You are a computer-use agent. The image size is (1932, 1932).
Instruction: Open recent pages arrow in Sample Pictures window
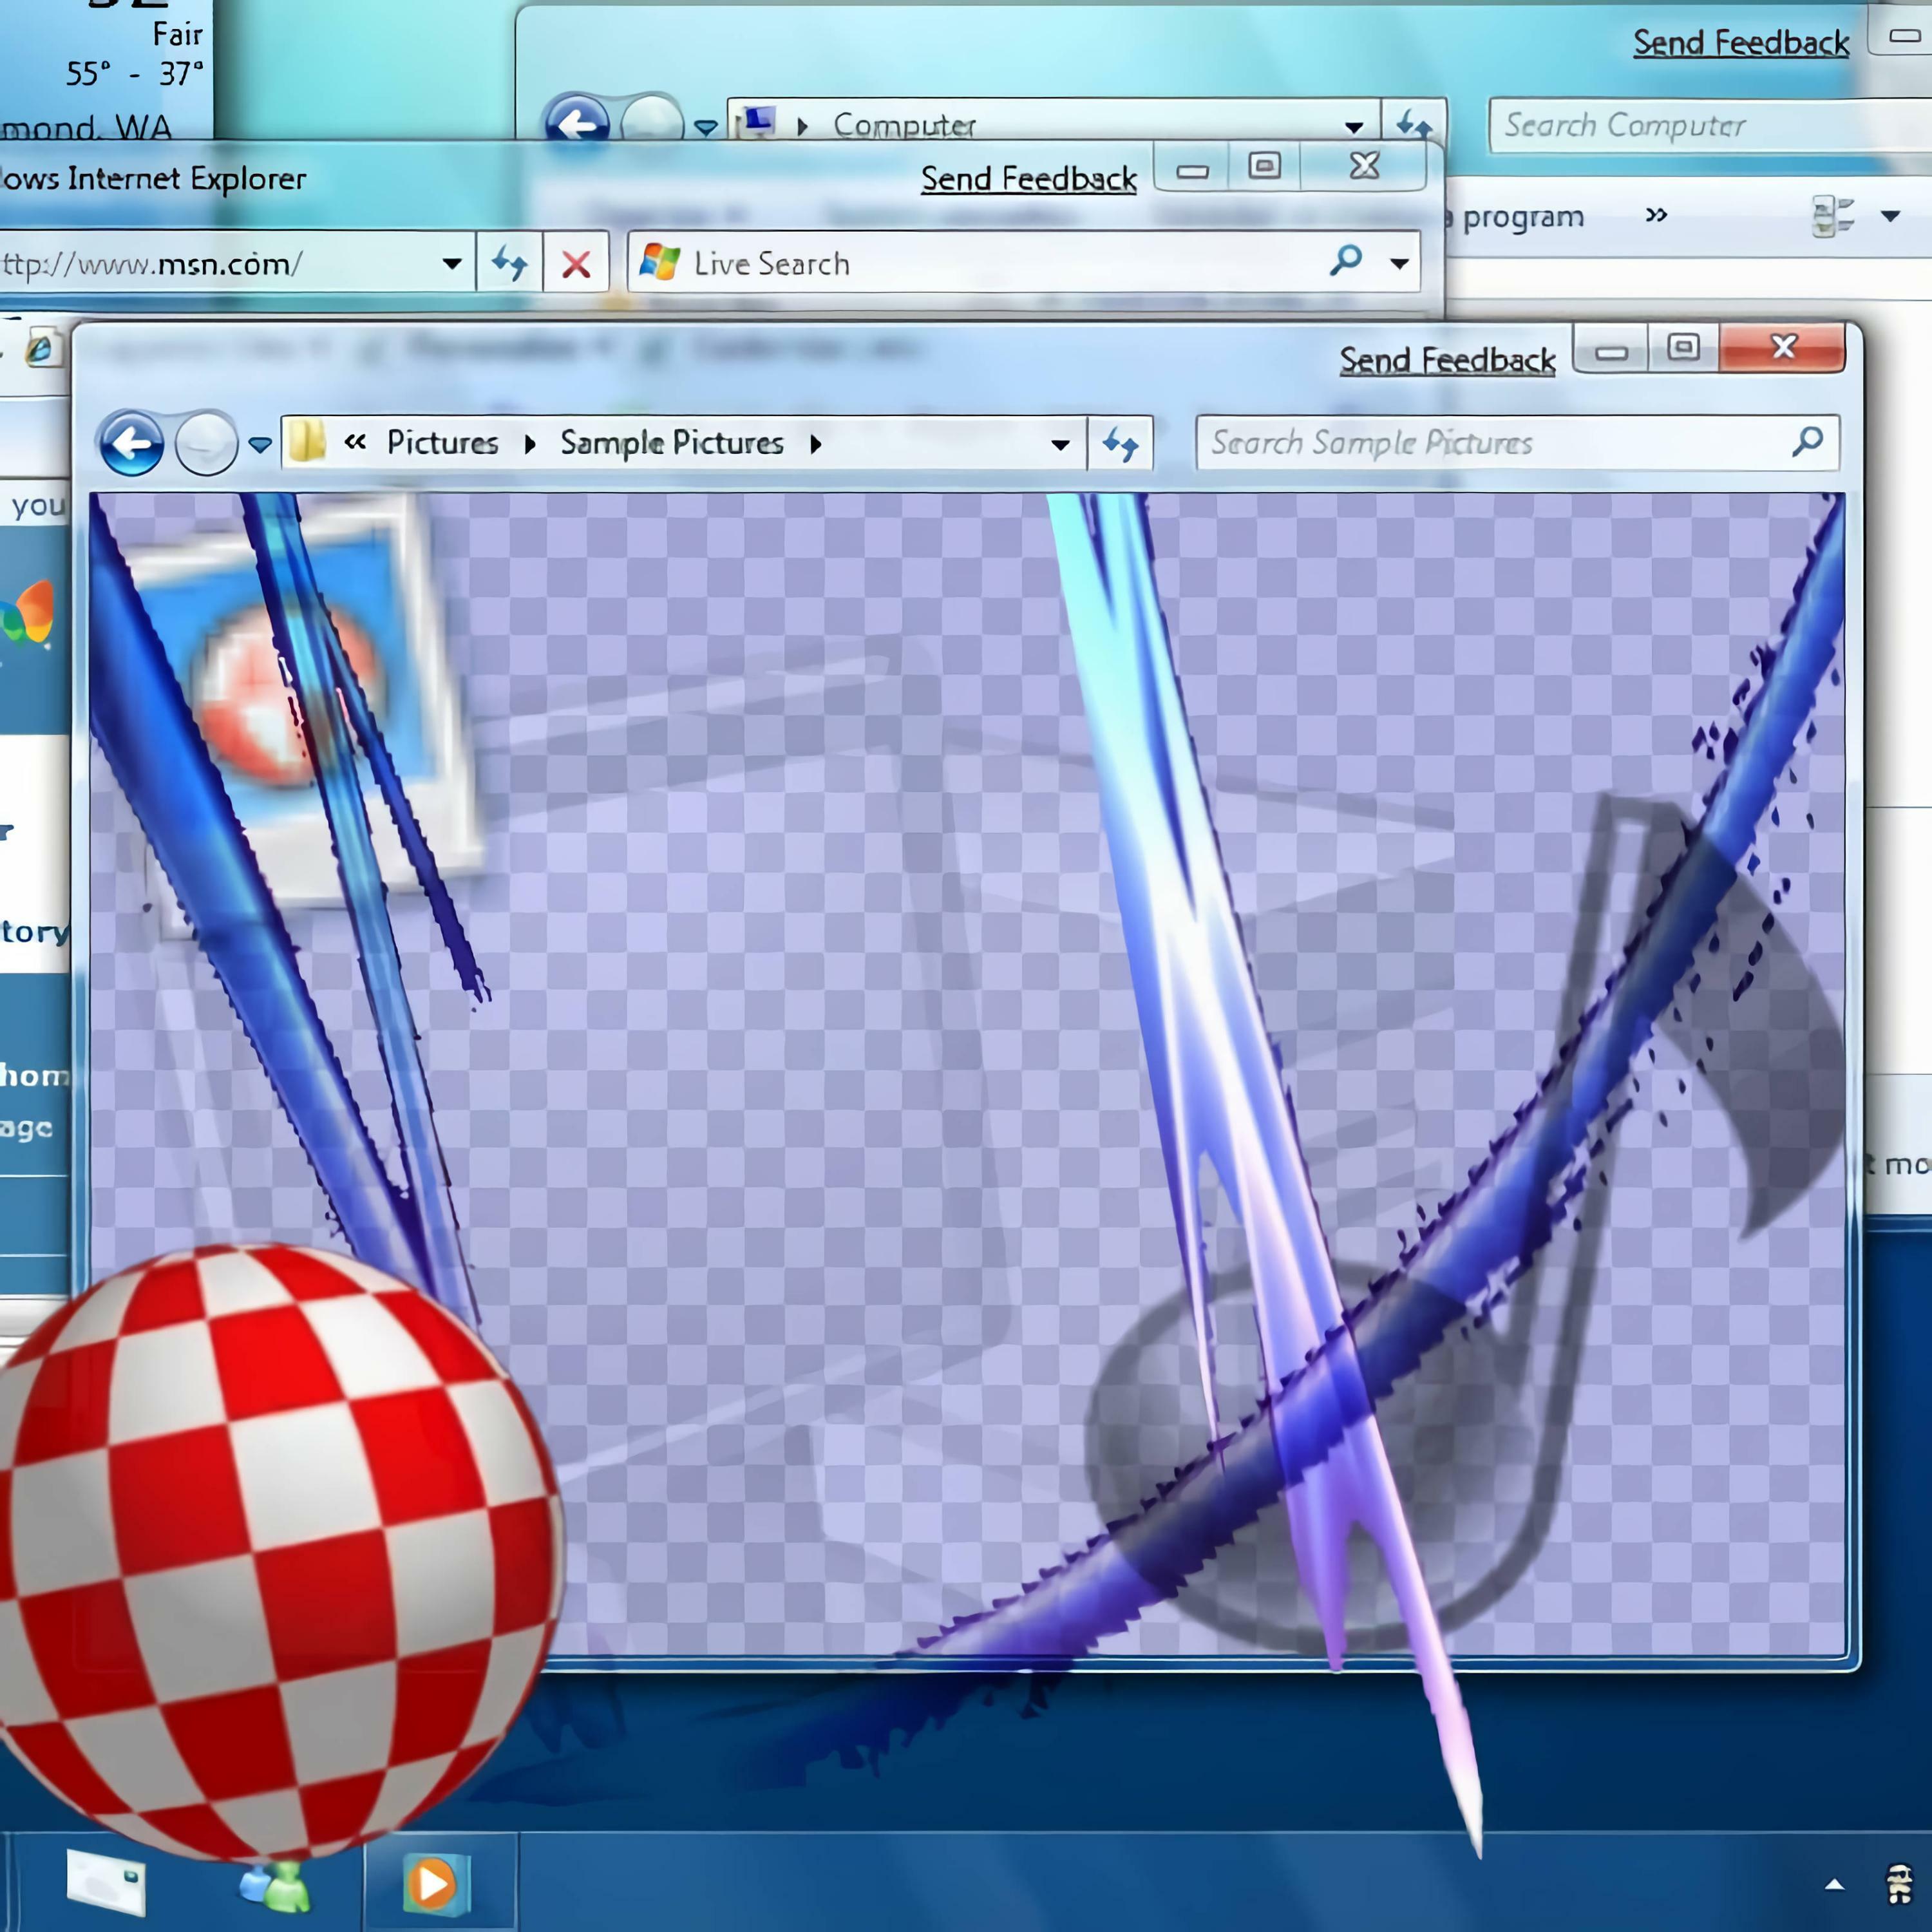coord(260,445)
